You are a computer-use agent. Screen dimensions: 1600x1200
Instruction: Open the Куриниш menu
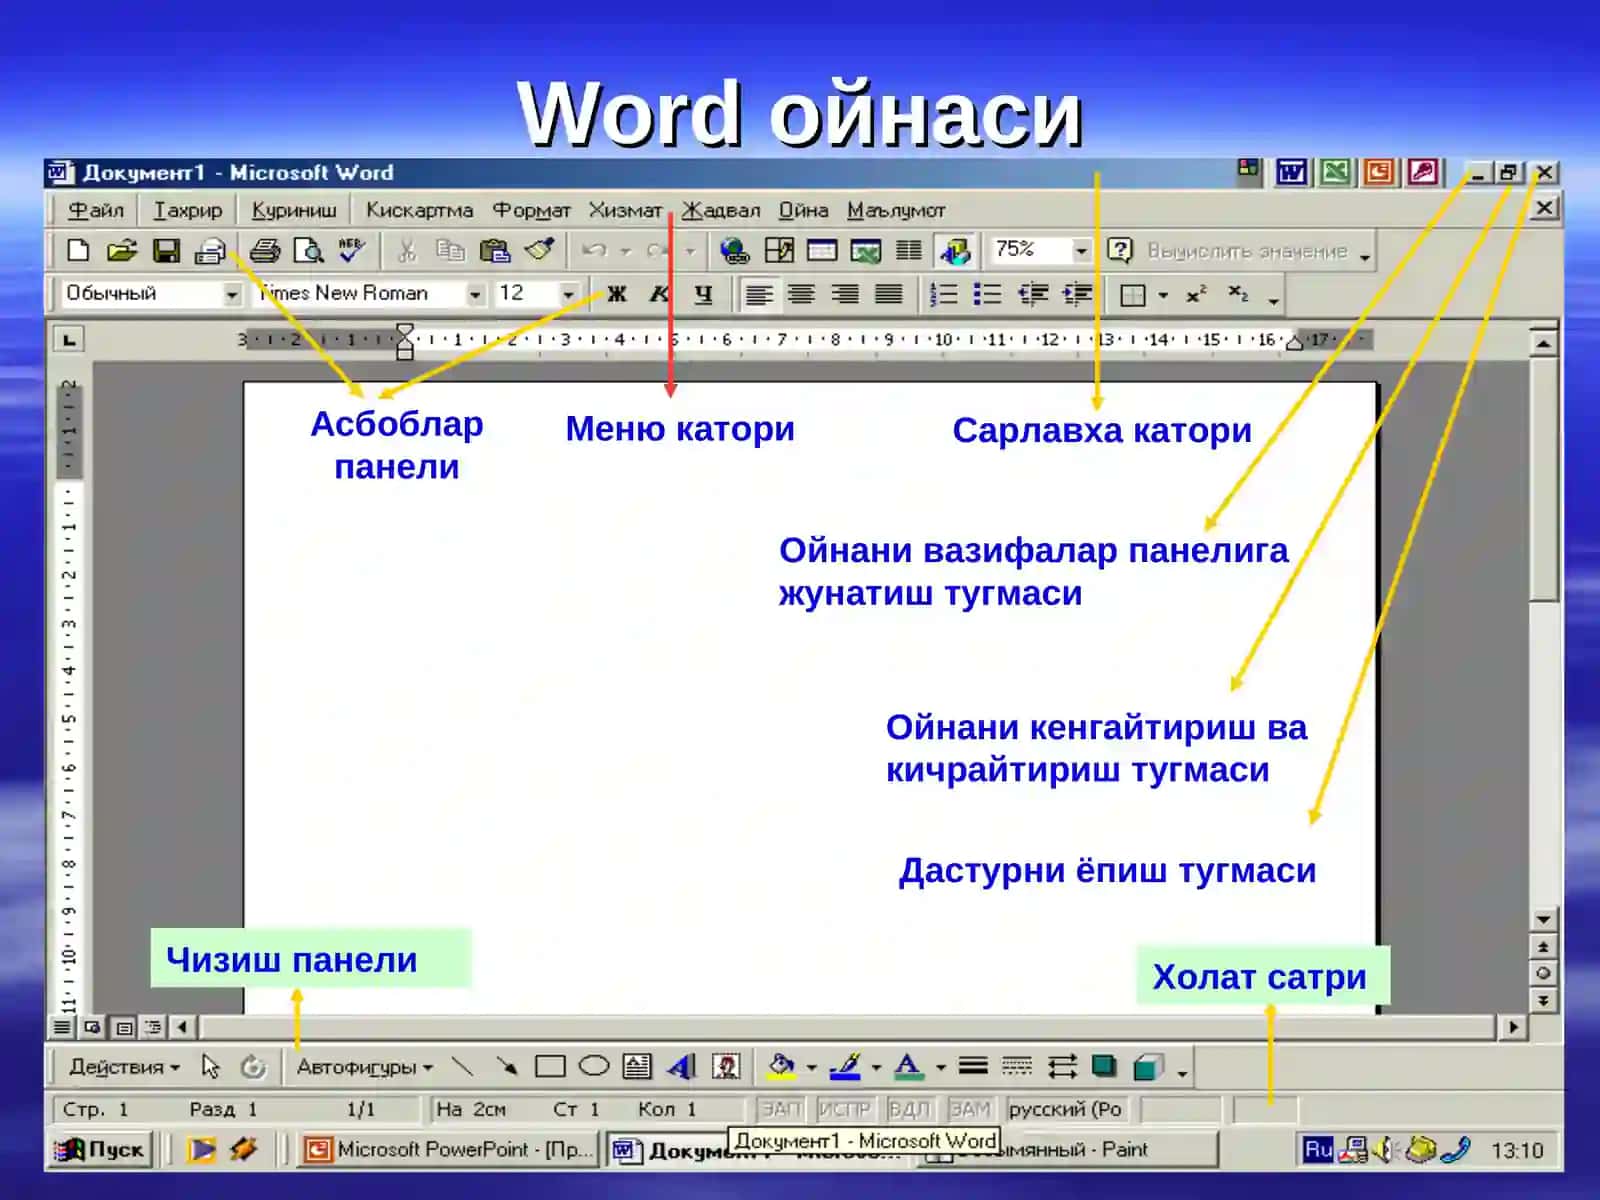294,210
